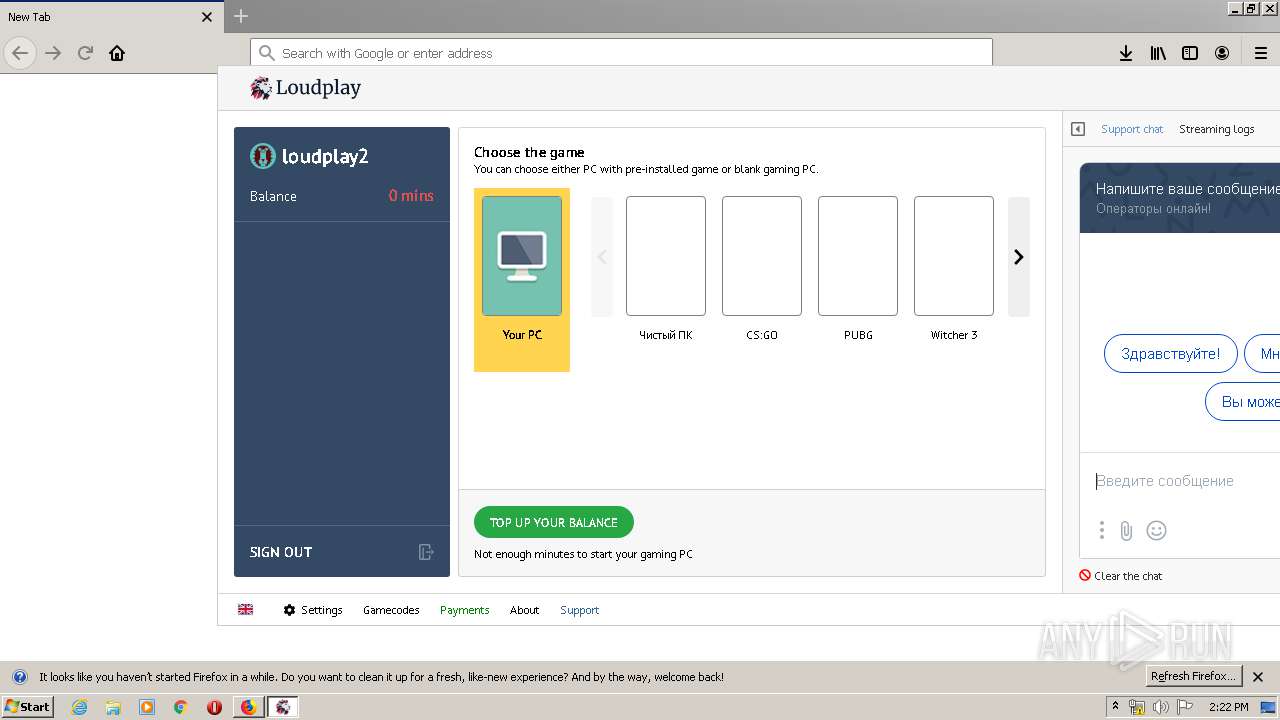Image resolution: width=1280 pixels, height=720 pixels.
Task: Launch Opera from taskbar
Action: [214, 707]
